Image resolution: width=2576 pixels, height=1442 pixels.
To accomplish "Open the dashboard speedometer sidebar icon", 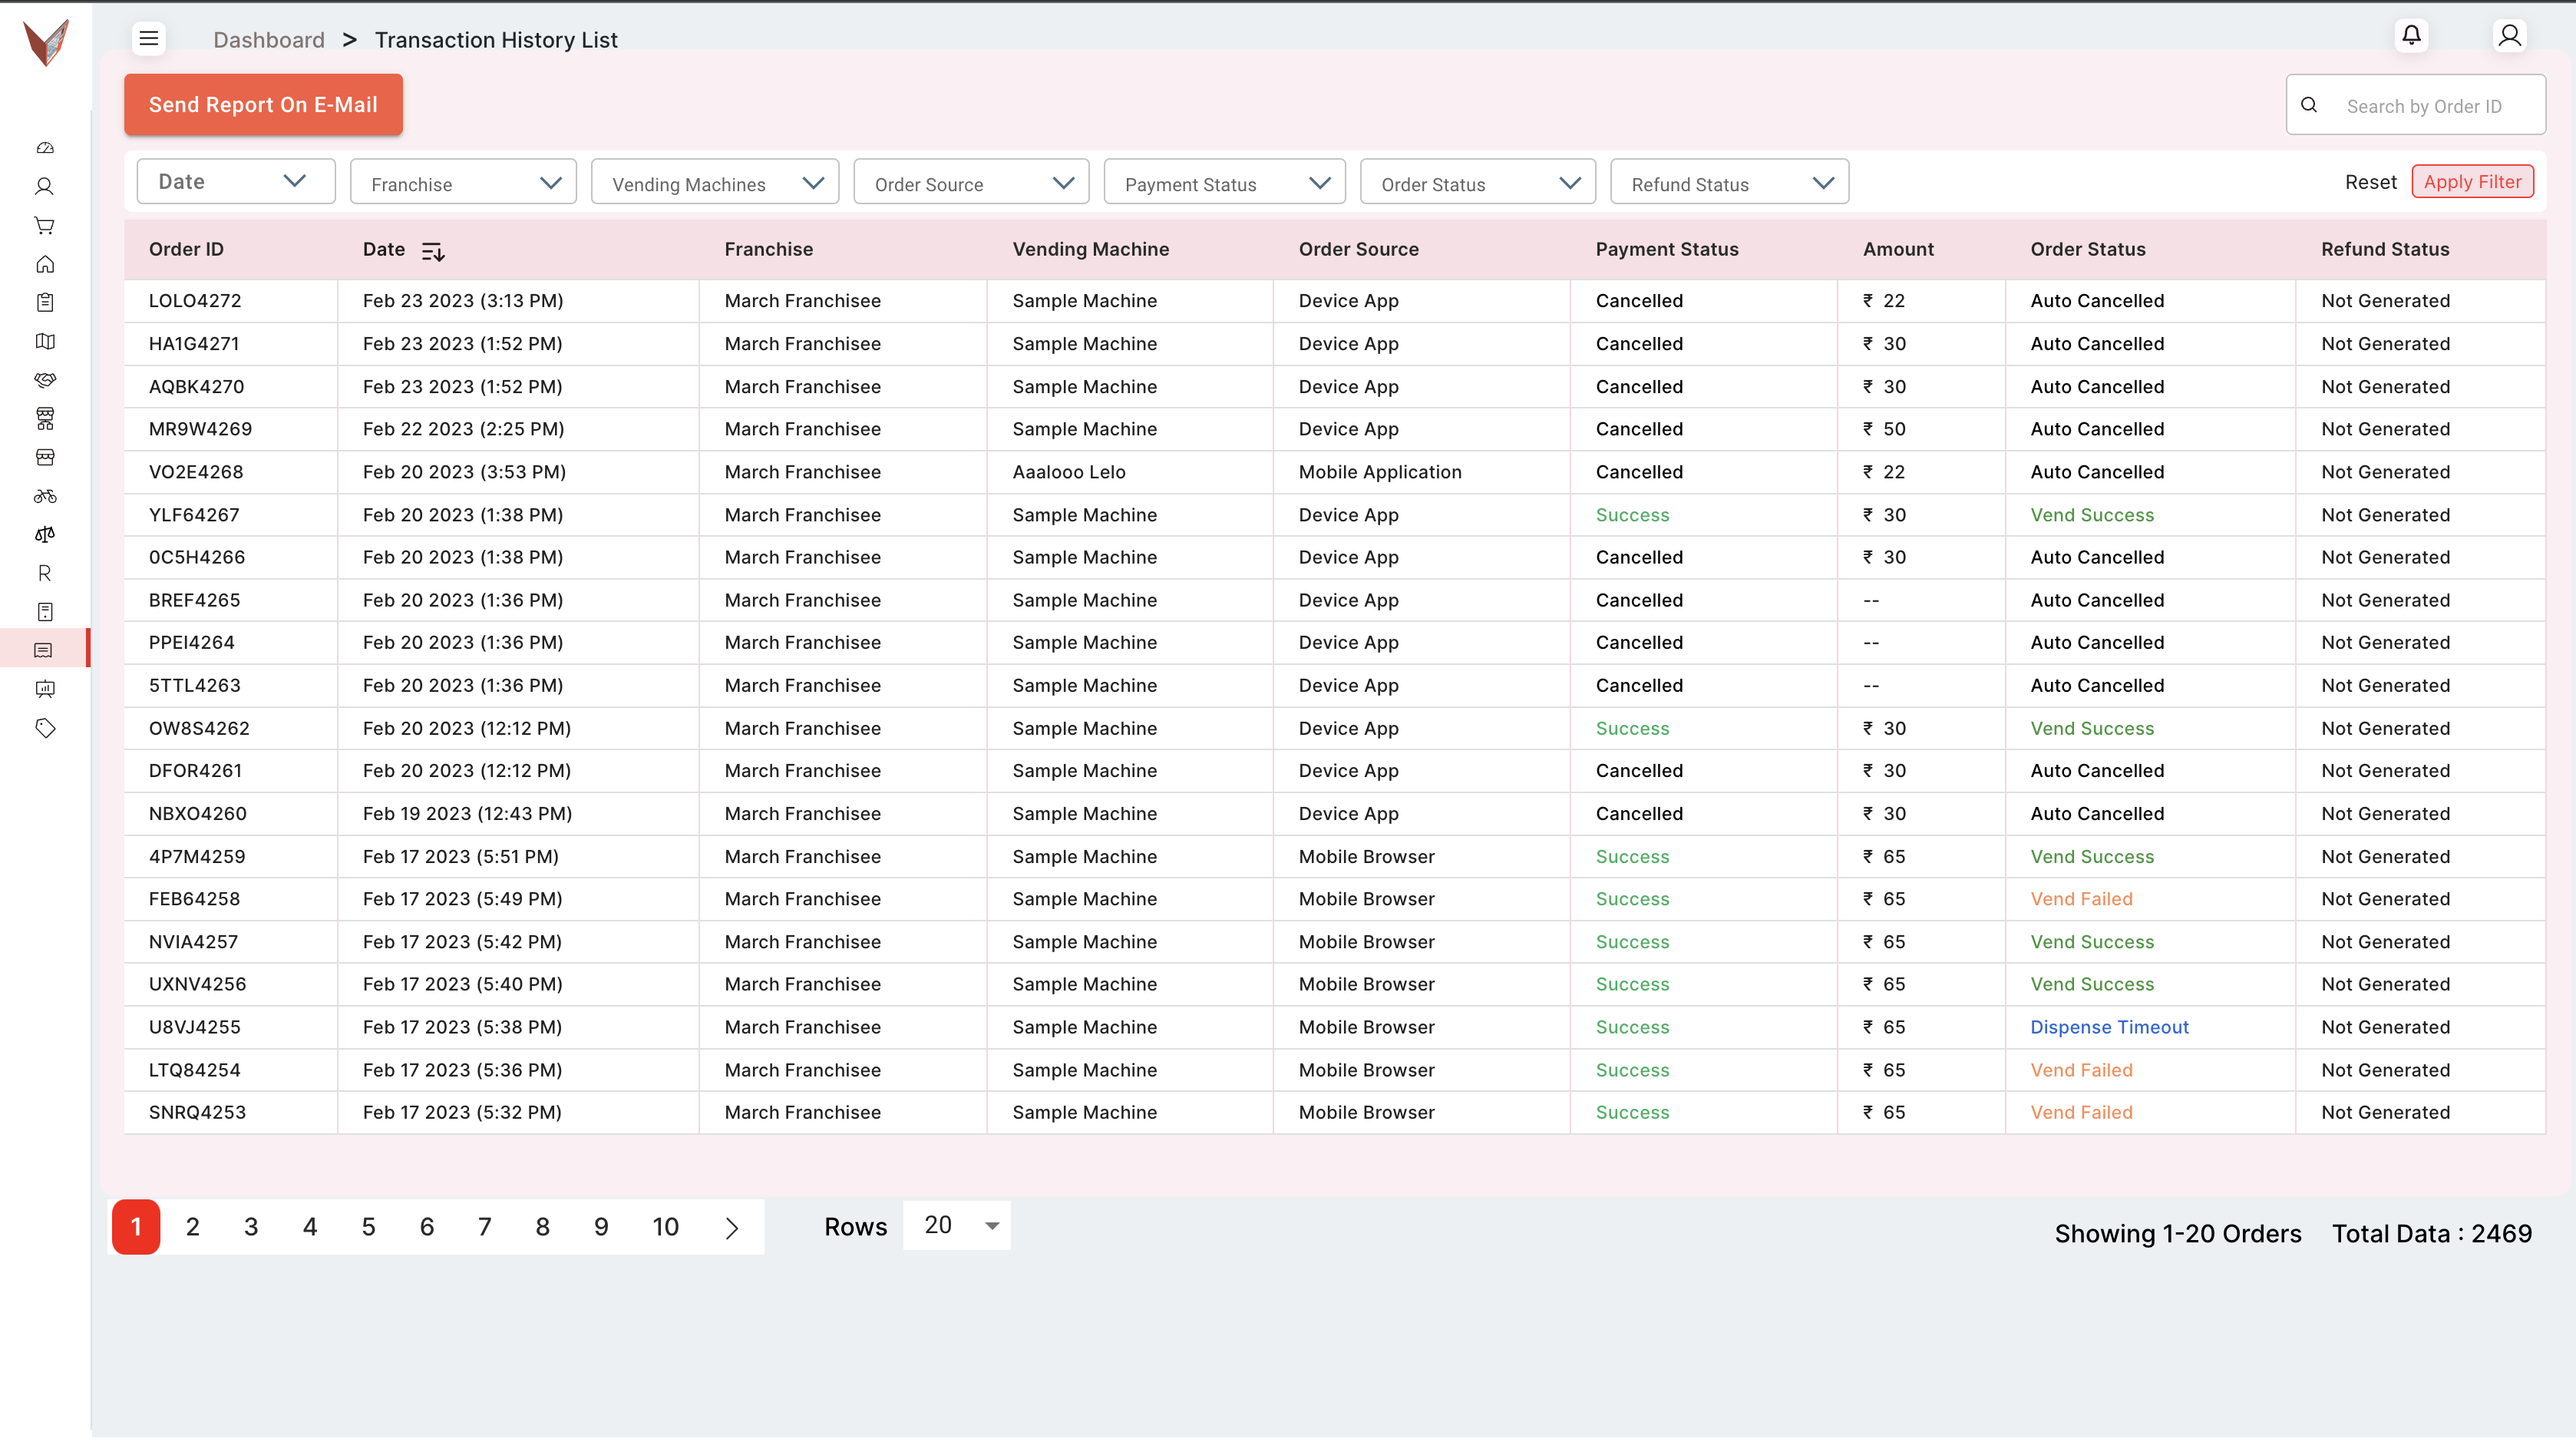I will coord(45,148).
